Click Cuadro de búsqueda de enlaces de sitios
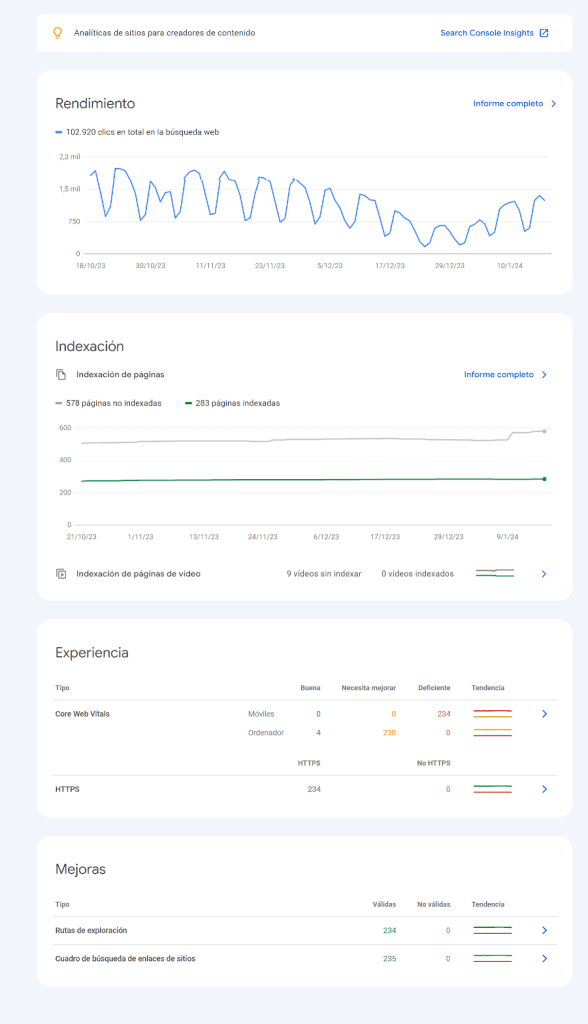This screenshot has height=1024, width=588. [125, 959]
